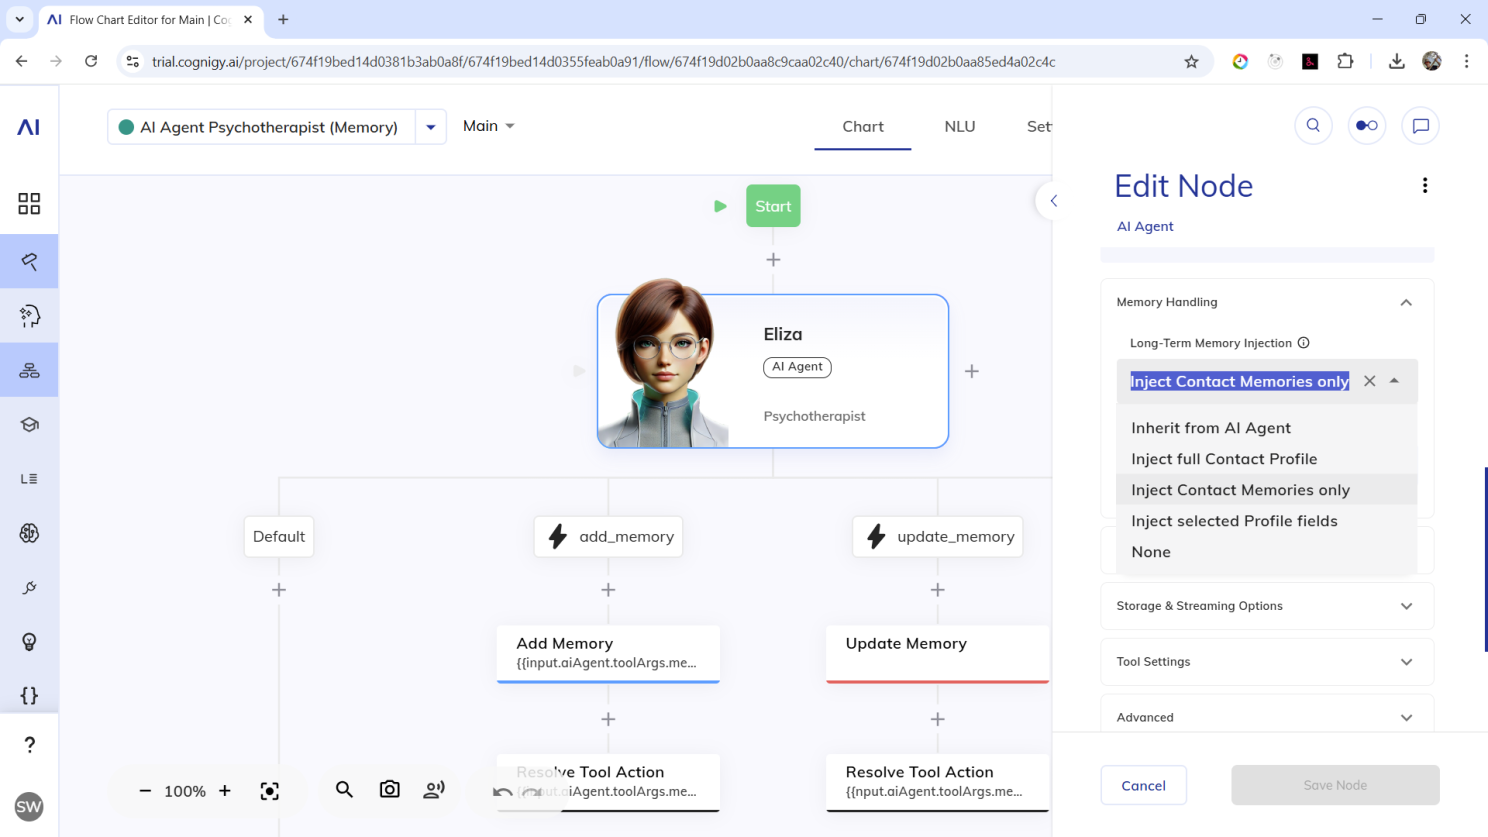The height and width of the screenshot is (837, 1488).
Task: Select Inject full Contact Profile option
Action: coord(1223,459)
